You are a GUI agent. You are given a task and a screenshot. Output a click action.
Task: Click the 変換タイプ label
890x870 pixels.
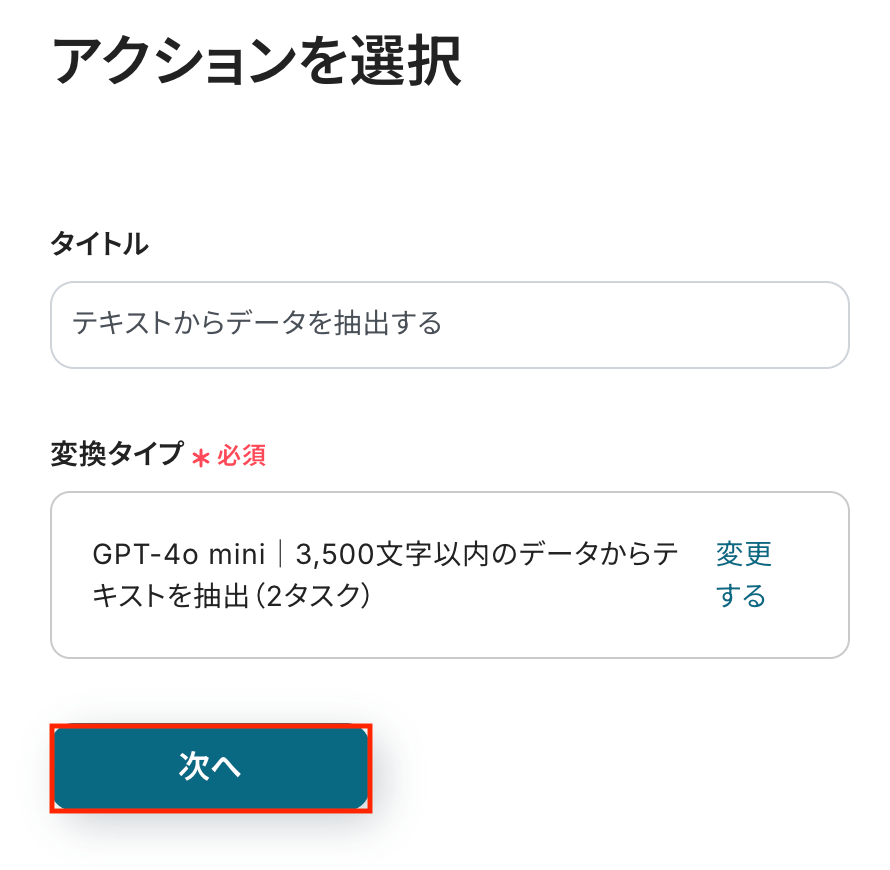pos(116,455)
